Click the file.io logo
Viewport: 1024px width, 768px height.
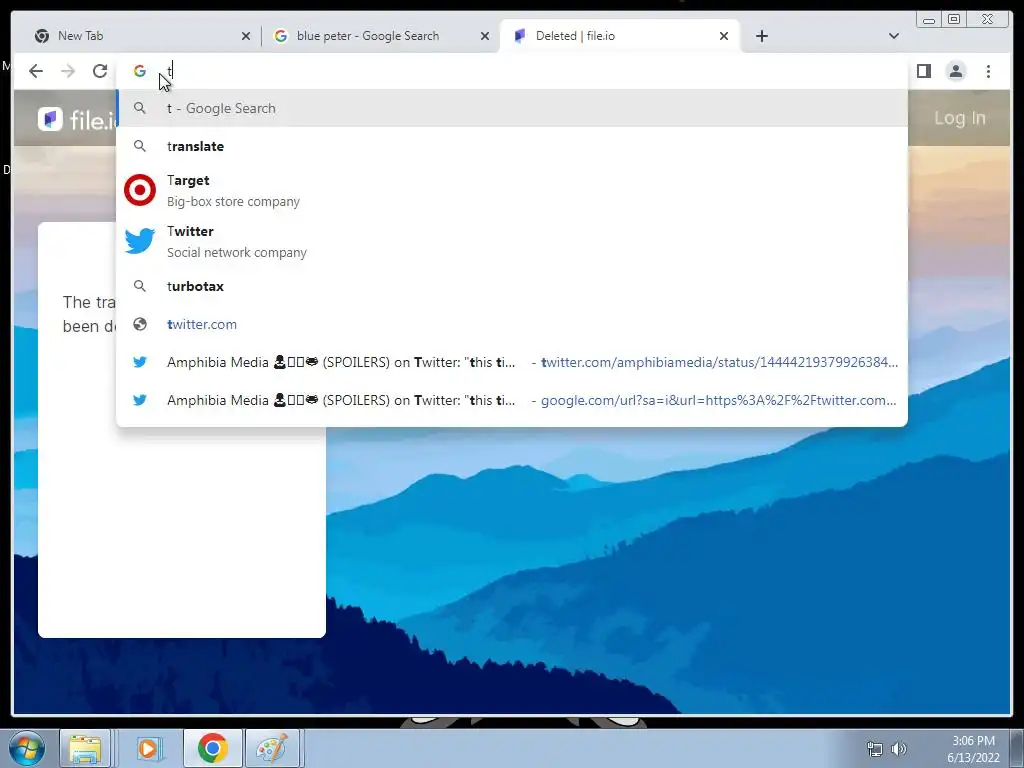[77, 119]
